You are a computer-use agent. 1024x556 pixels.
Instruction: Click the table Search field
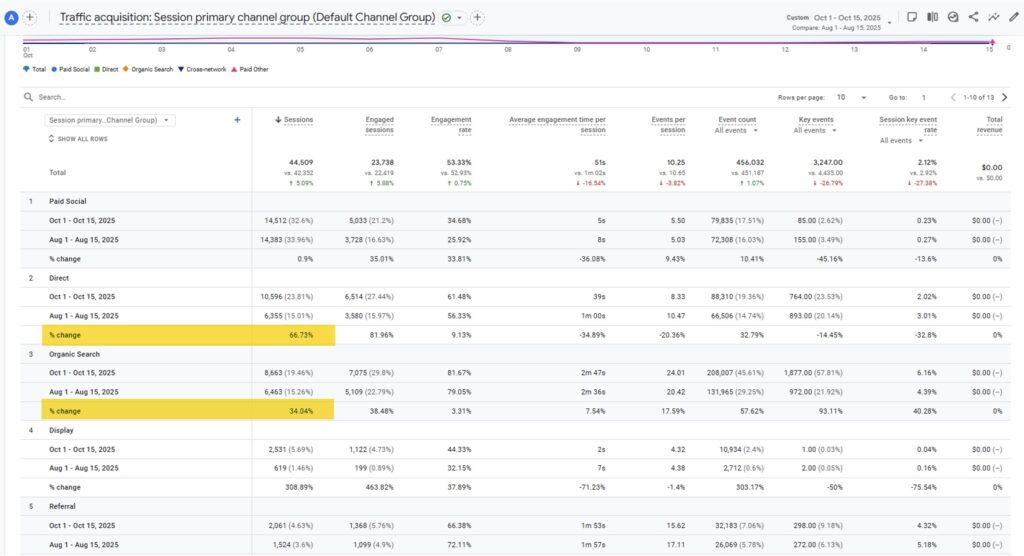(100, 97)
